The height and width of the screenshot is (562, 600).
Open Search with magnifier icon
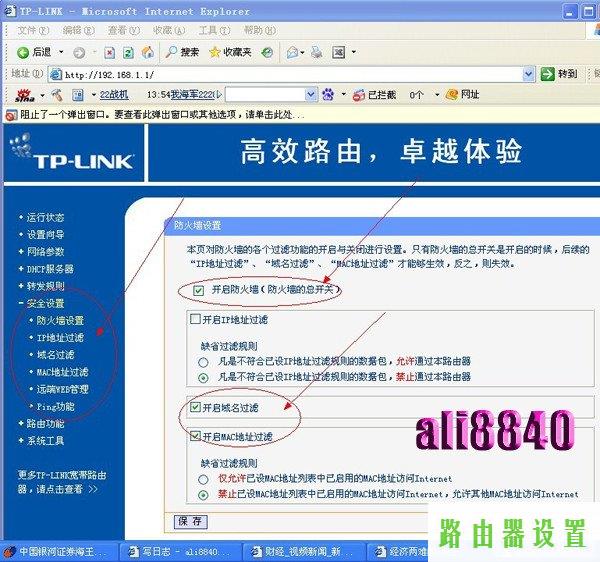coord(171,52)
